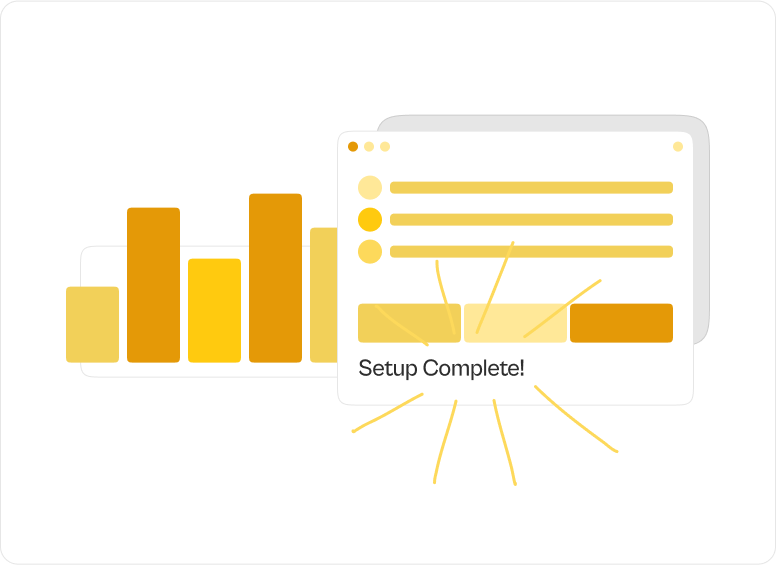Click the gold left button in window
776x565 pixels.
[409, 323]
